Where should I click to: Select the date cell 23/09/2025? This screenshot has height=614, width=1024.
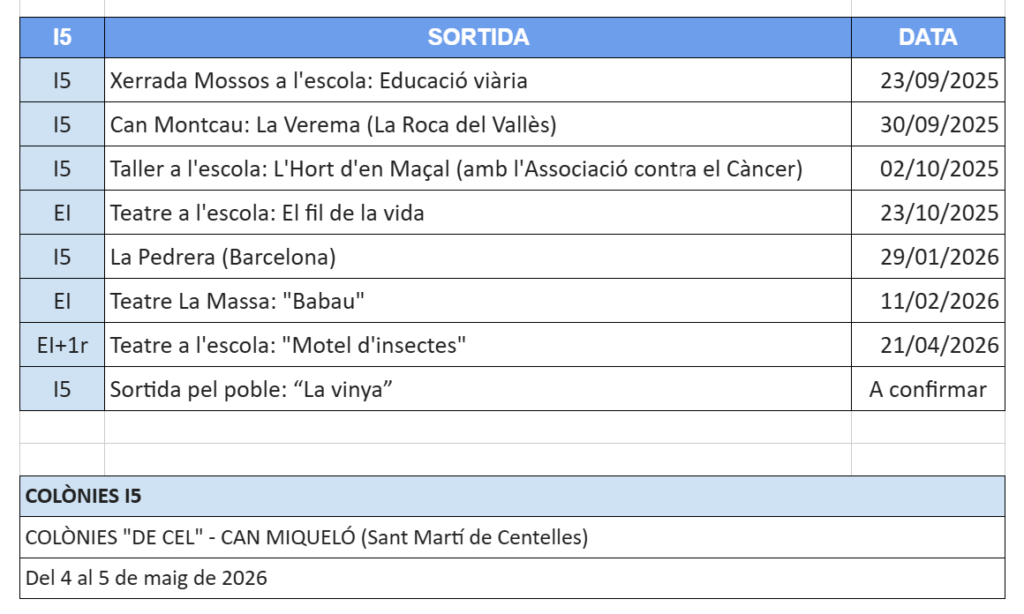(938, 81)
